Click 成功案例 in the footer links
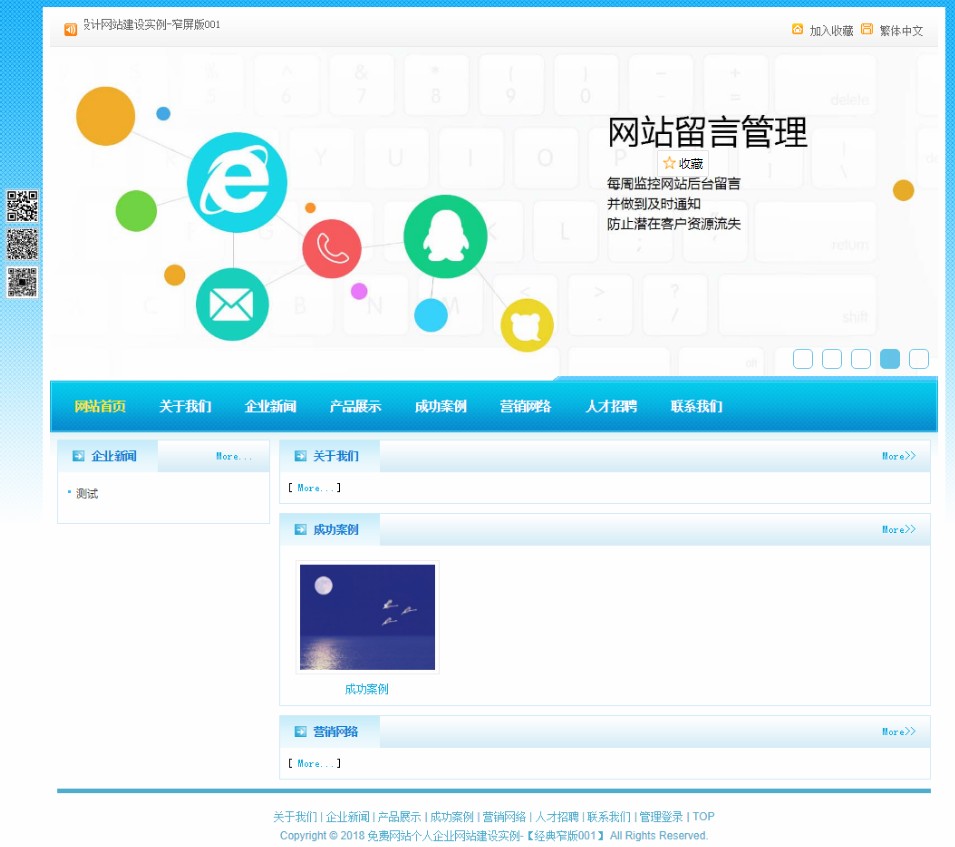 click(x=452, y=817)
